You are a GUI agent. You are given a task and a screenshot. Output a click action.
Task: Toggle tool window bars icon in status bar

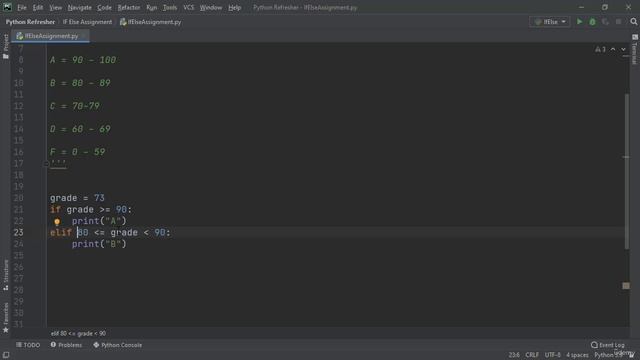tap(6, 355)
